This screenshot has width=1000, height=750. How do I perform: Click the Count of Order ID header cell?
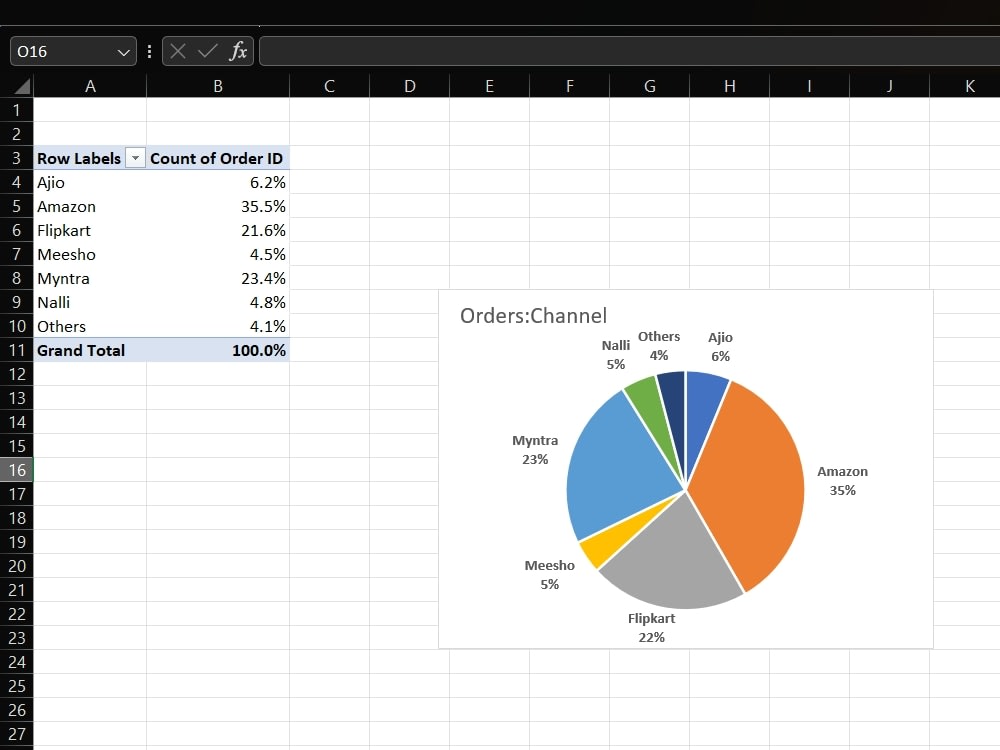217,157
